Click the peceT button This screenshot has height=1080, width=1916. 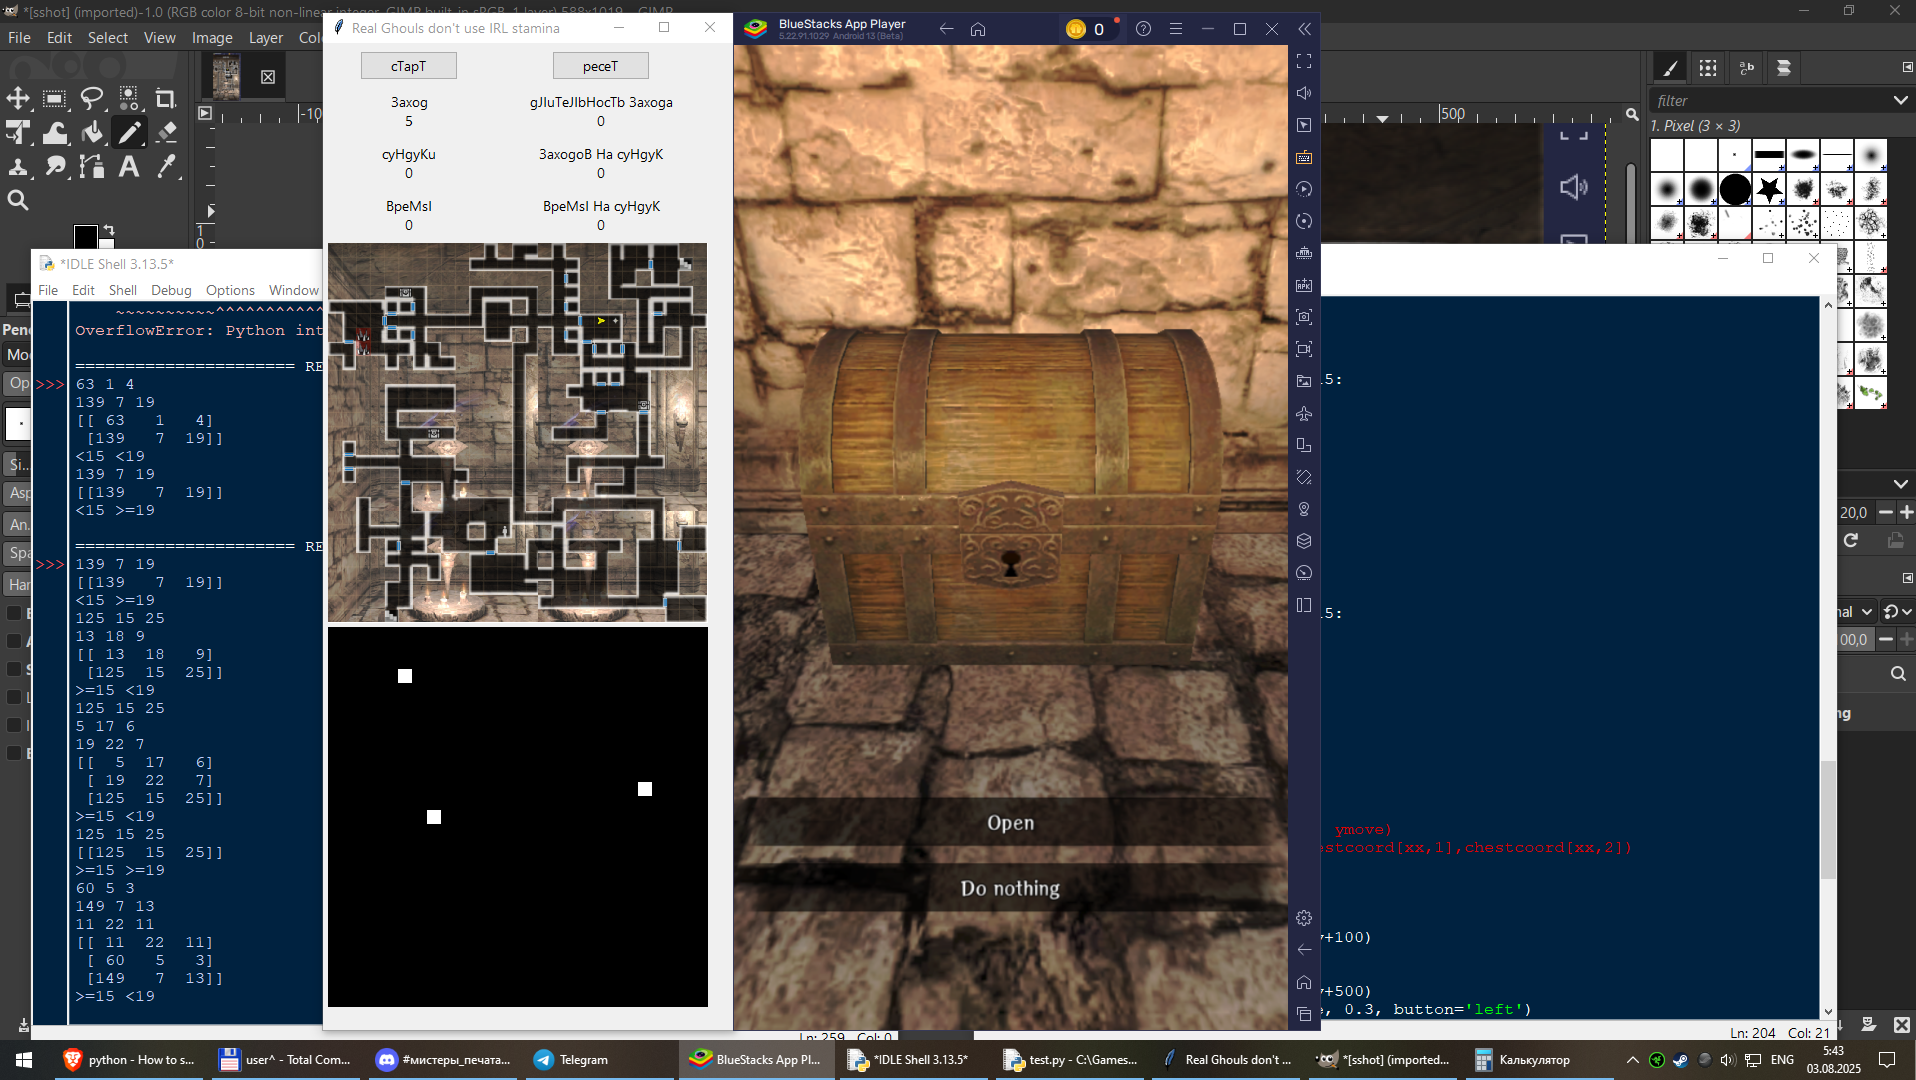pos(600,66)
